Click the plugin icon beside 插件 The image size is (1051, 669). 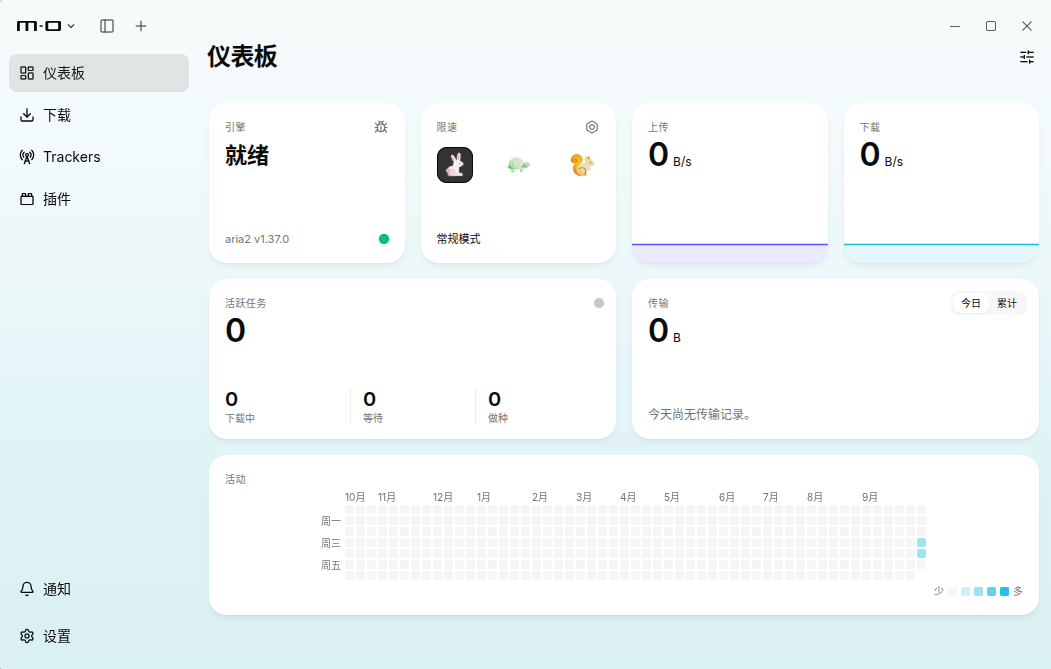(x=27, y=199)
